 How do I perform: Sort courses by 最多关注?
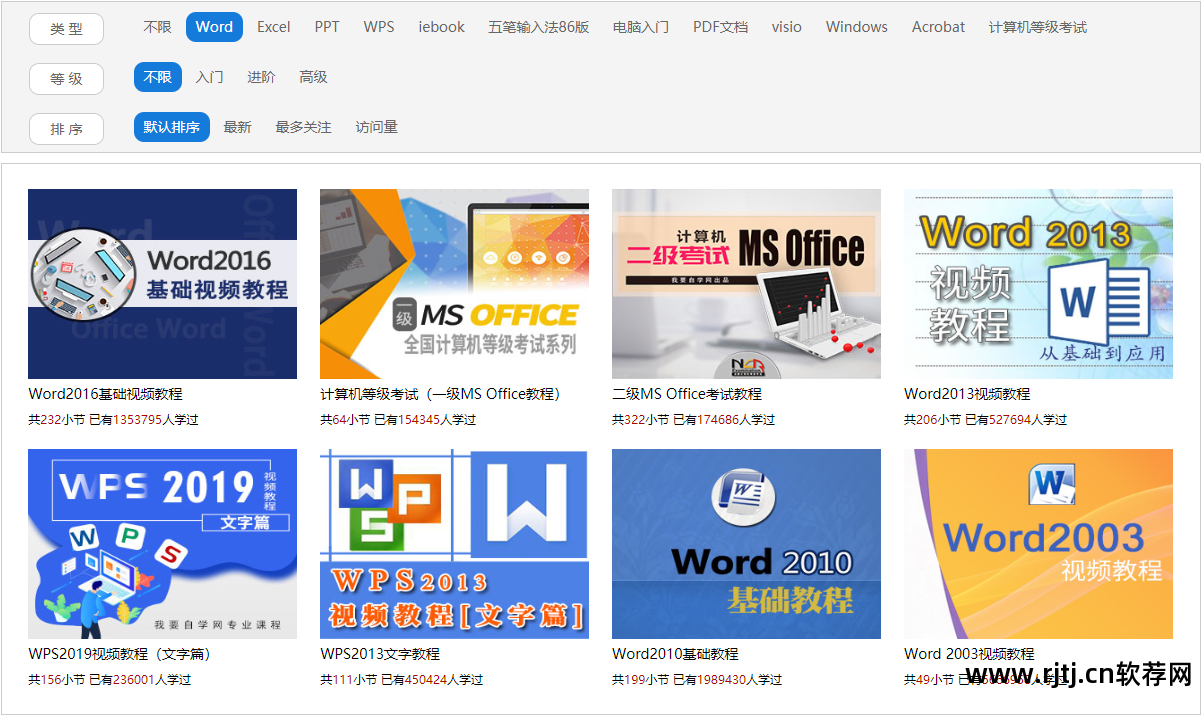coord(304,127)
